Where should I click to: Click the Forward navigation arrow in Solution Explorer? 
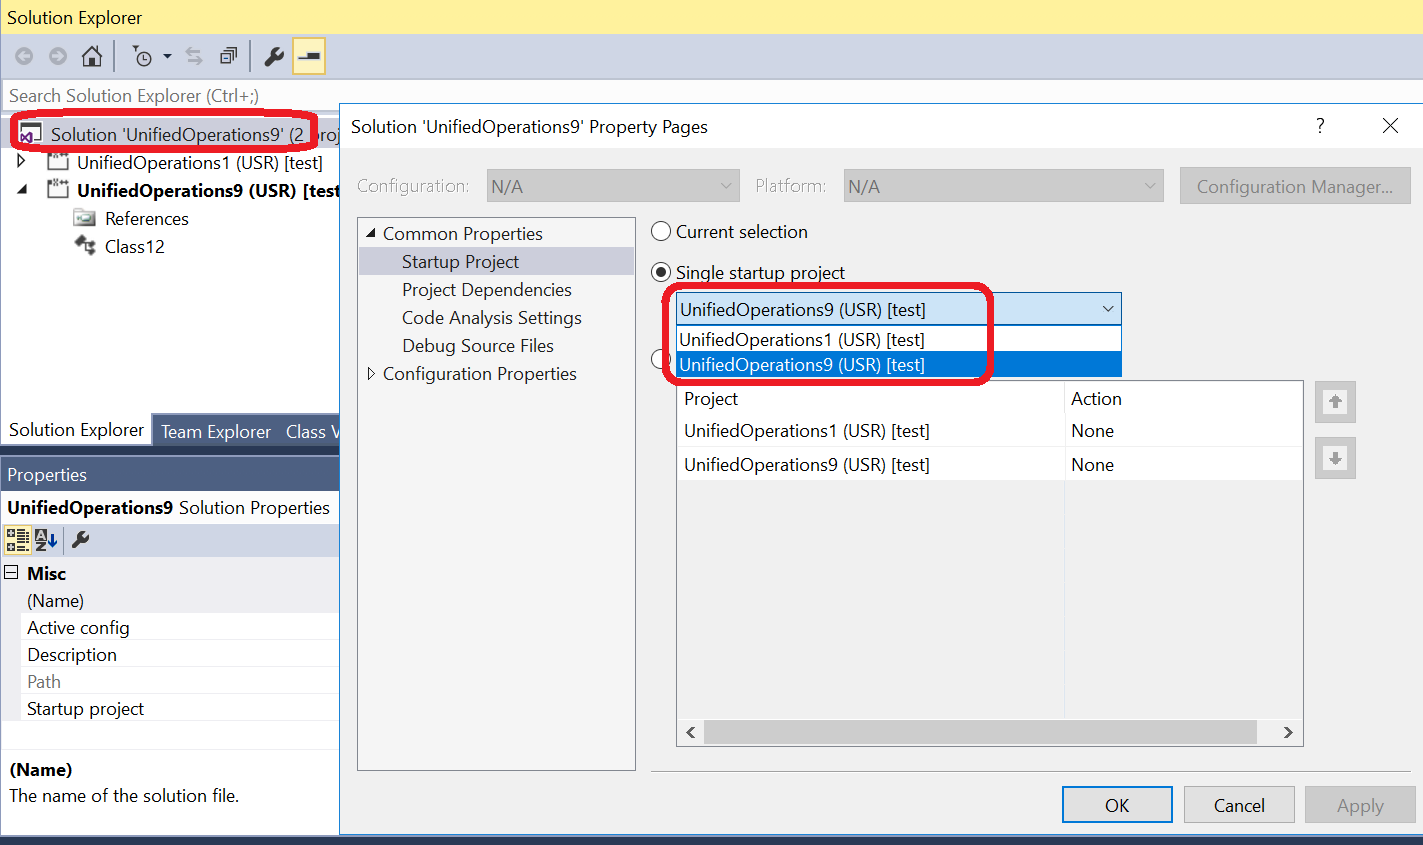coord(58,57)
